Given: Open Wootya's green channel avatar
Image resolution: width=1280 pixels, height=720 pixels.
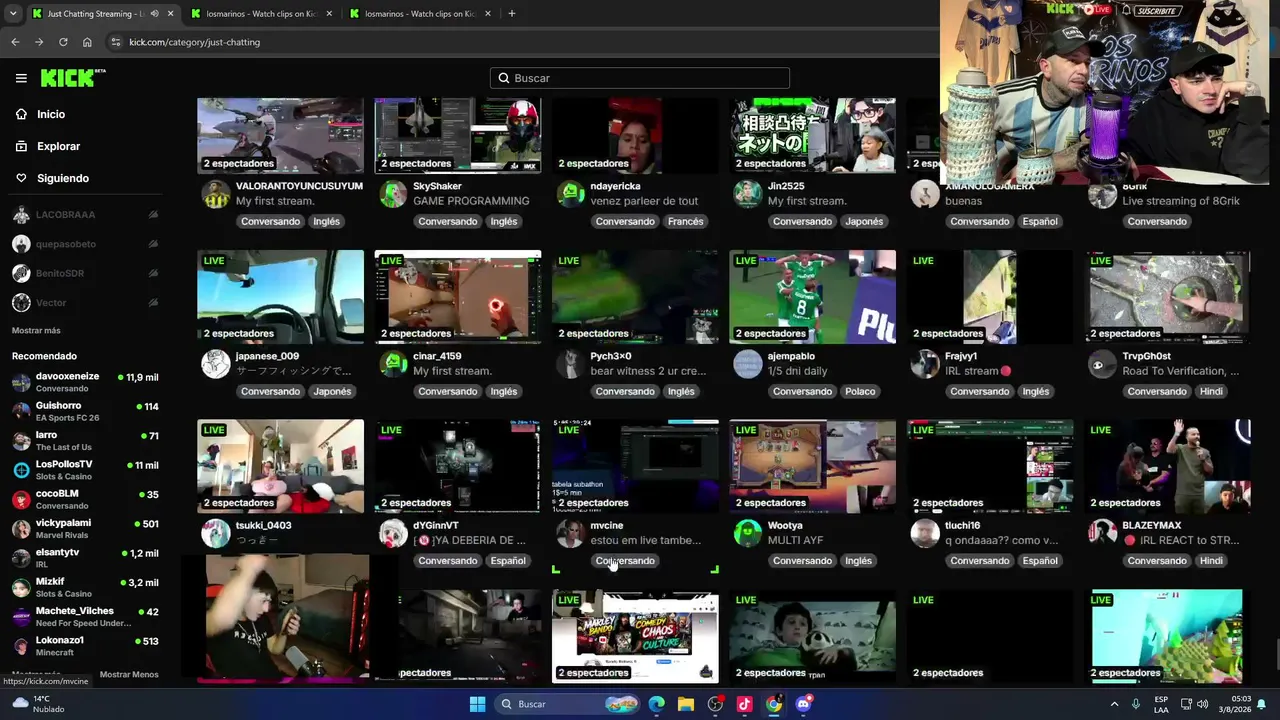Looking at the screenshot, I should [748, 533].
